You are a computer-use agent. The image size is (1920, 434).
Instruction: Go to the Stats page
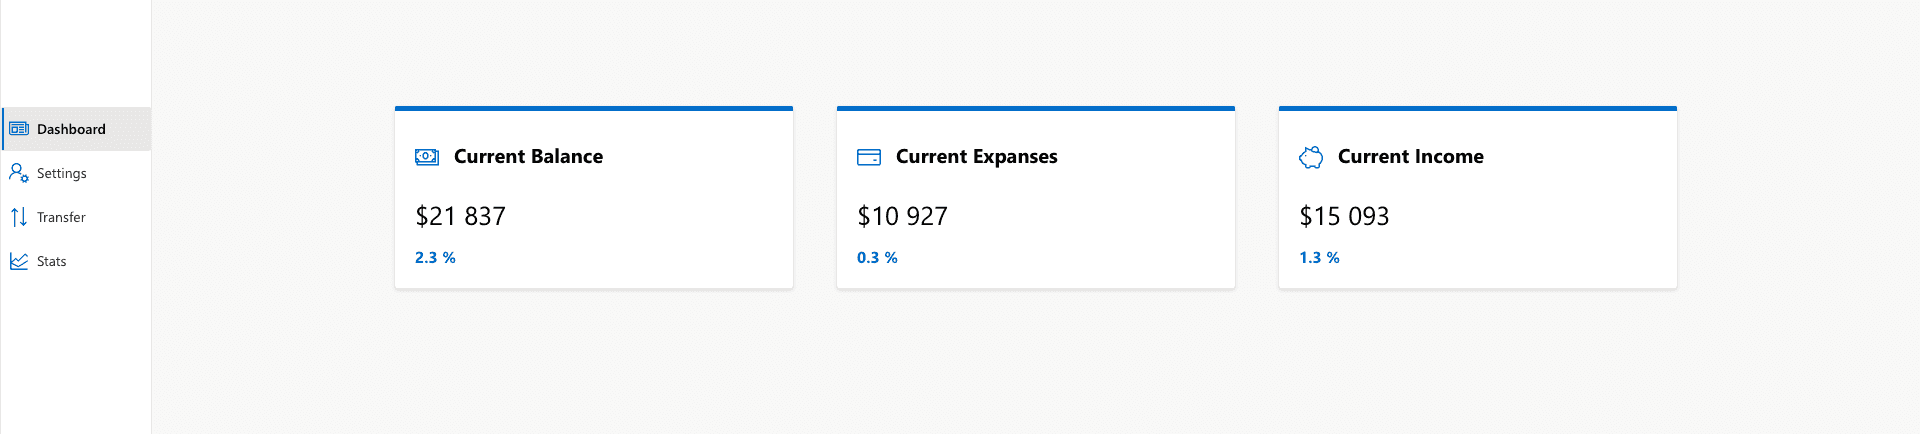[77, 261]
